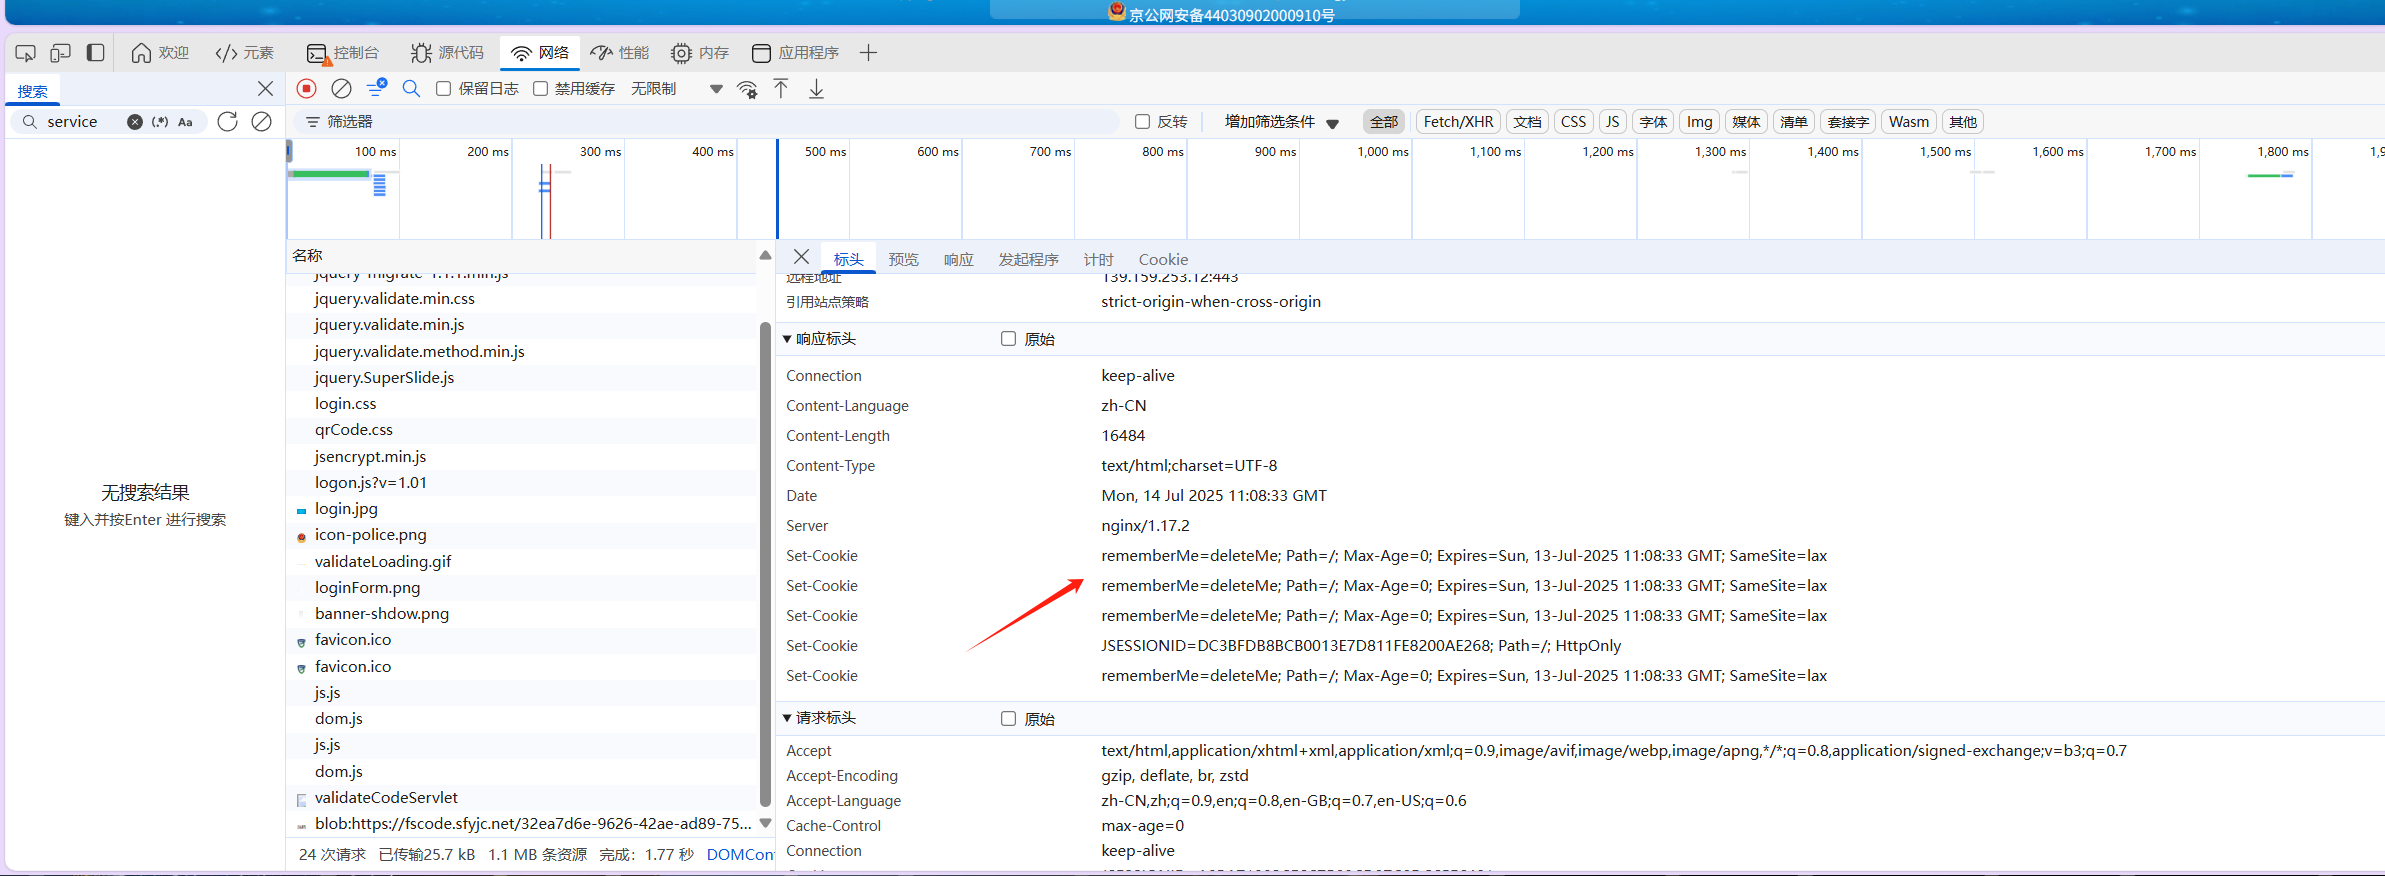Select the All filter button
2385x876 pixels.
1384,122
